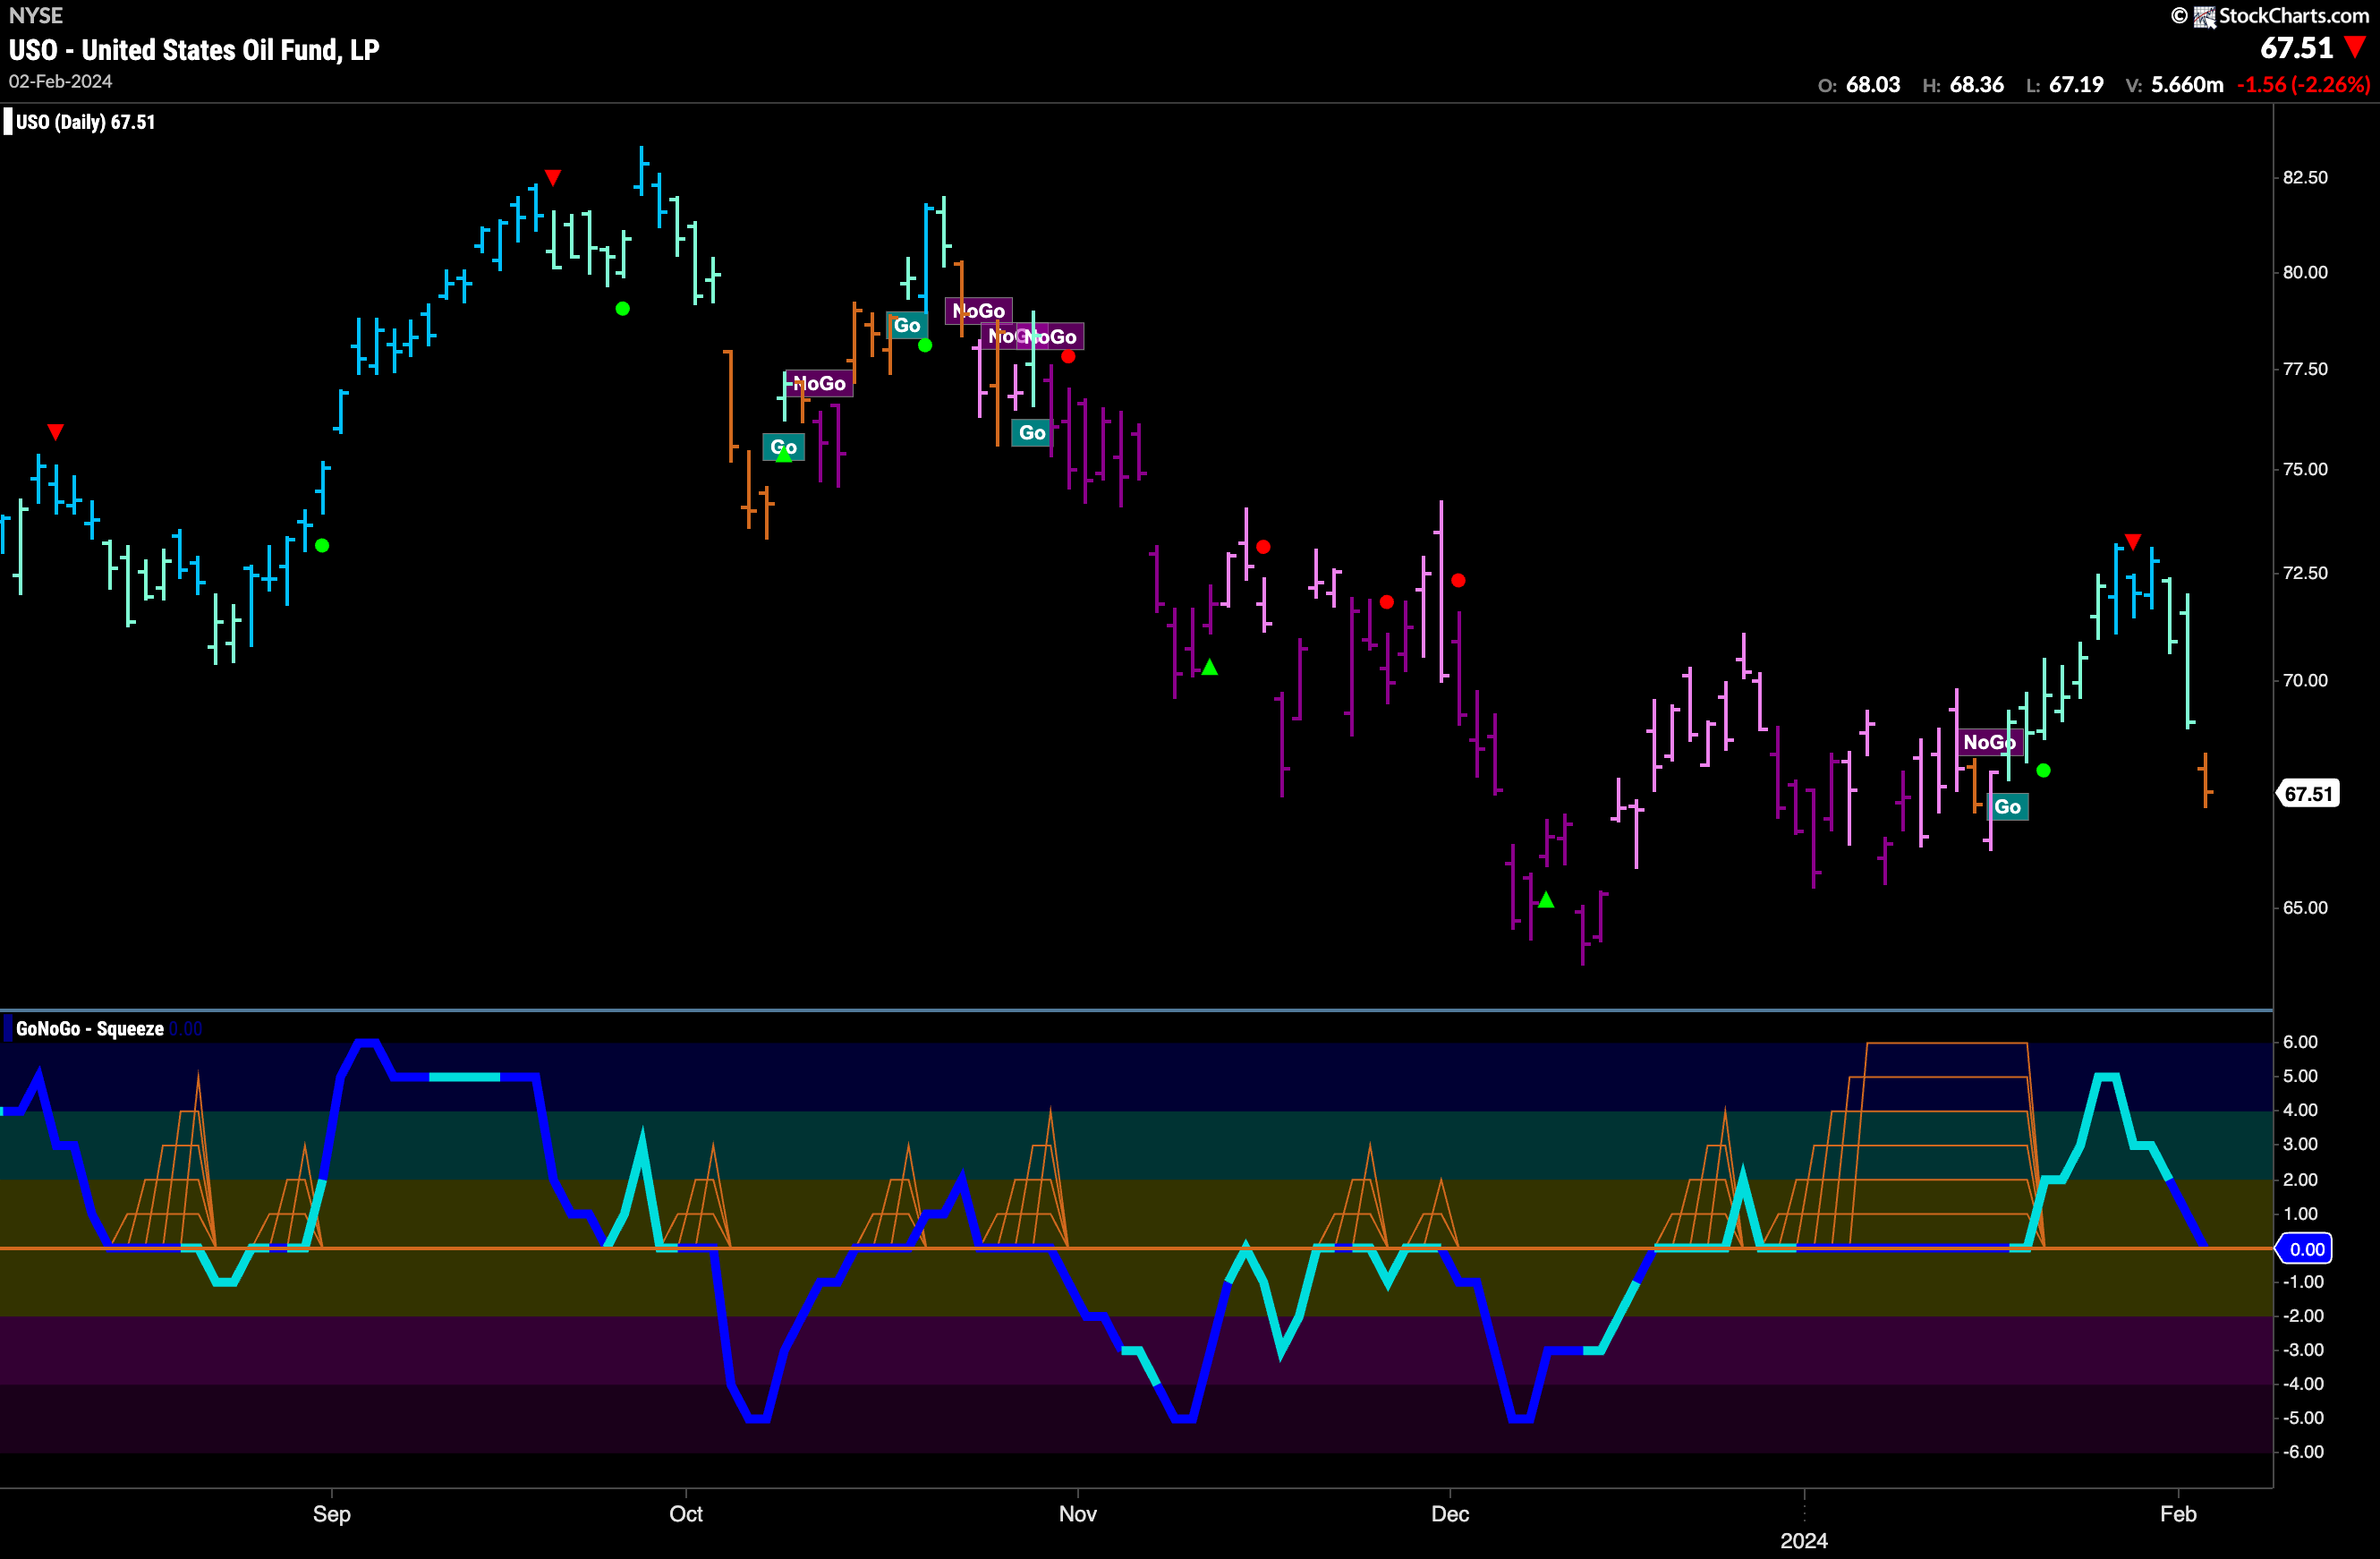Click the red dot beside the overlapping NoGo labels

pyautogui.click(x=1068, y=357)
